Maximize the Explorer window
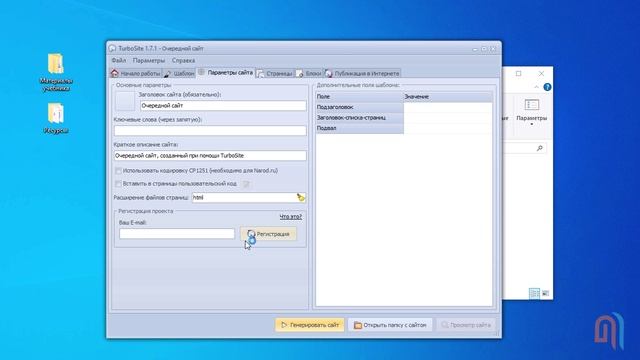The width and height of the screenshot is (640, 360). click(x=518, y=73)
